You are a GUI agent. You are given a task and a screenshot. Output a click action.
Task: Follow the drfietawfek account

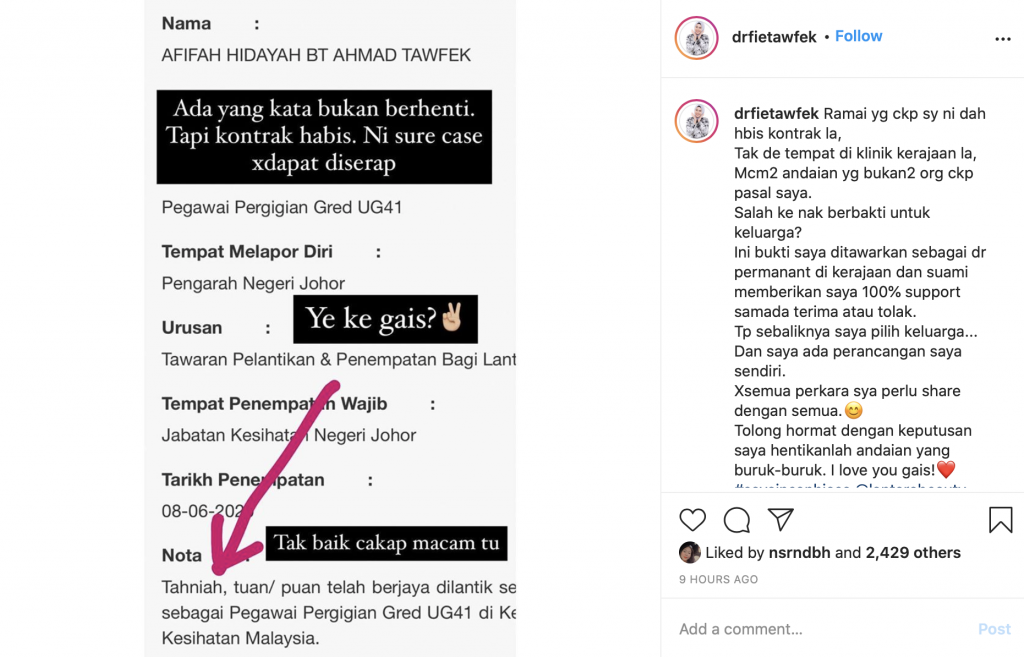coord(858,36)
